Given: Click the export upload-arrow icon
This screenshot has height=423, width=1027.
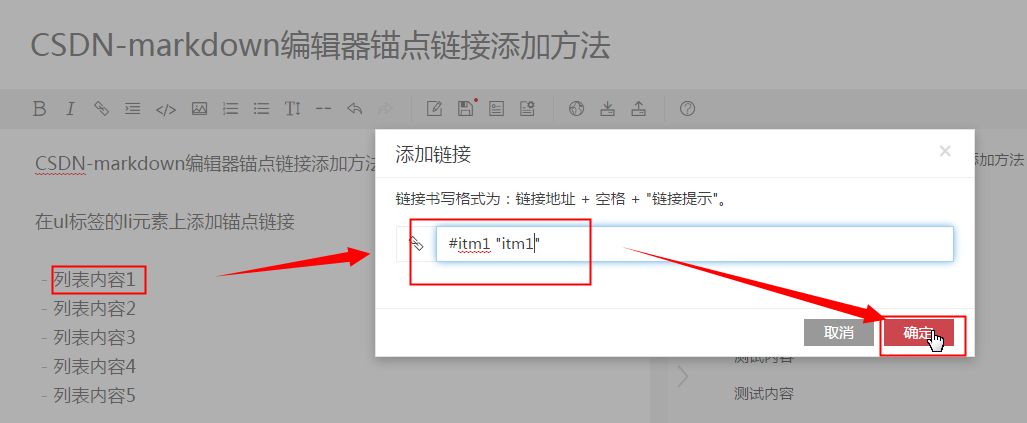Looking at the screenshot, I should point(639,109).
